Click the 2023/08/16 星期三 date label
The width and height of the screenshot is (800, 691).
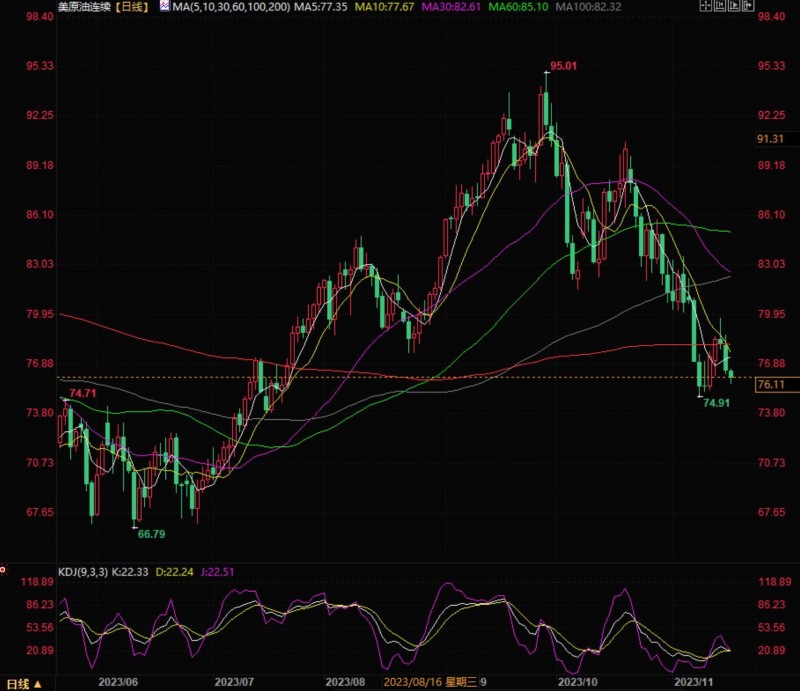click(x=430, y=682)
